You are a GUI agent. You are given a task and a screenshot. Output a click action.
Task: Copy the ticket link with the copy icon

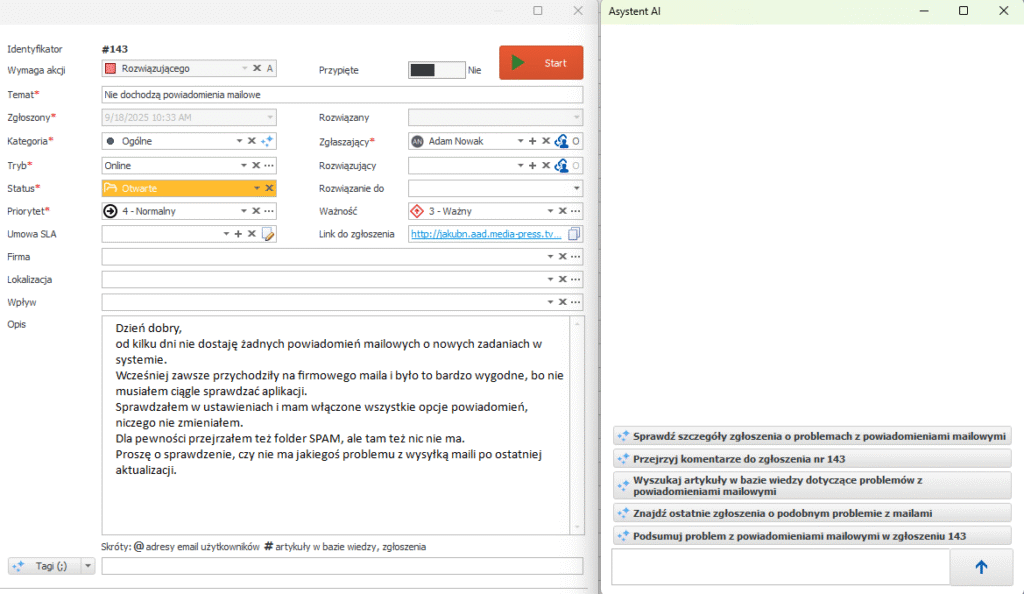pos(574,234)
